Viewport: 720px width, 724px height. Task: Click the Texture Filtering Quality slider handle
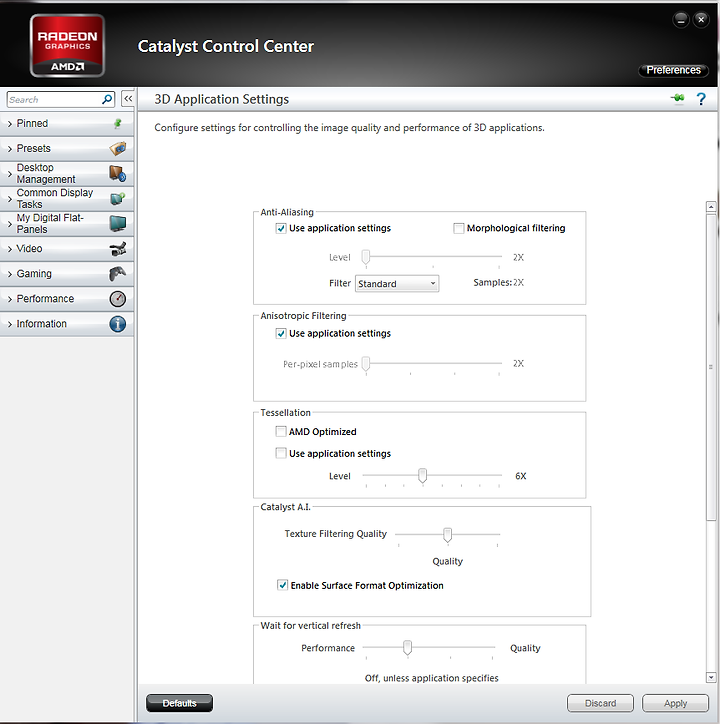[447, 535]
